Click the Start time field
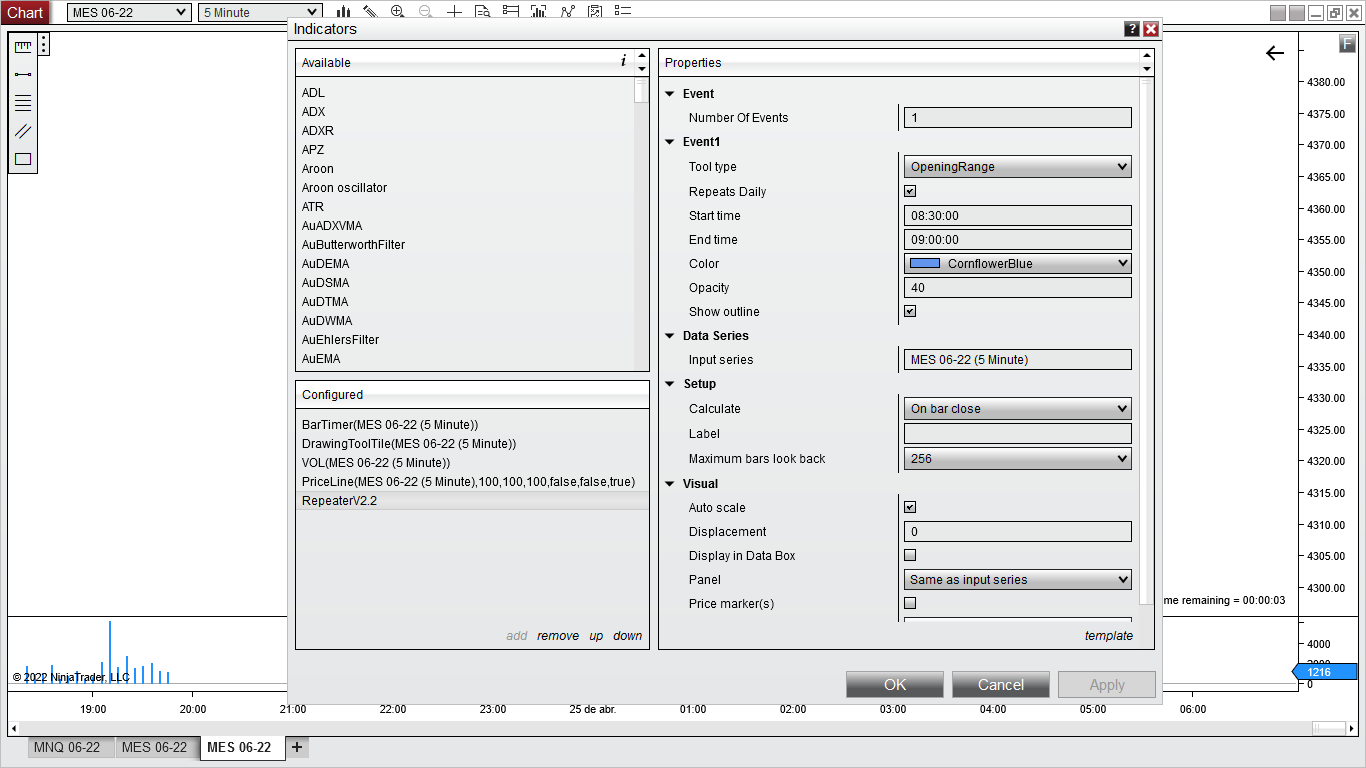 [x=1018, y=216]
